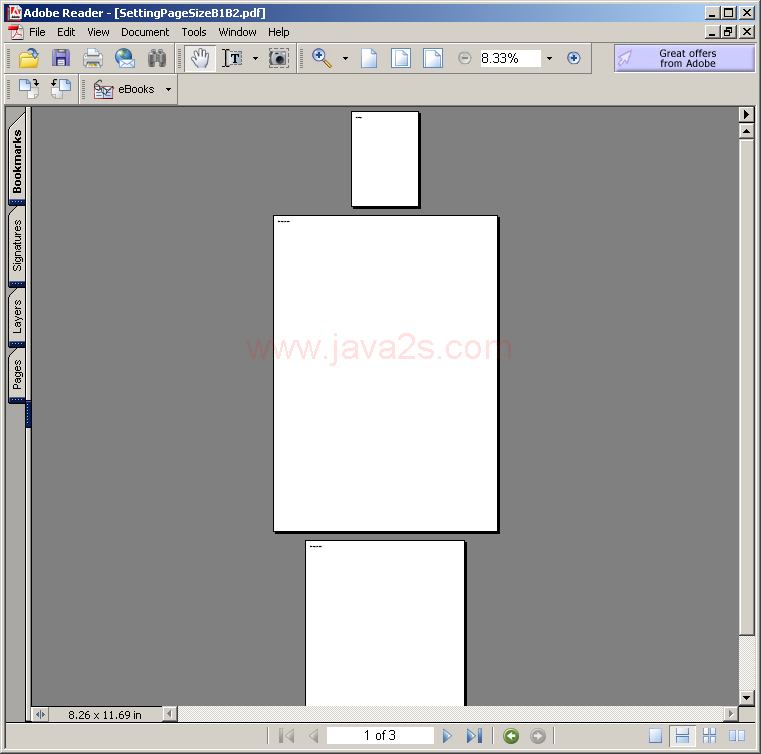The image size is (761, 754).
Task: Click the '8.26 x 11.69 in' page size readout
Action: tap(105, 715)
